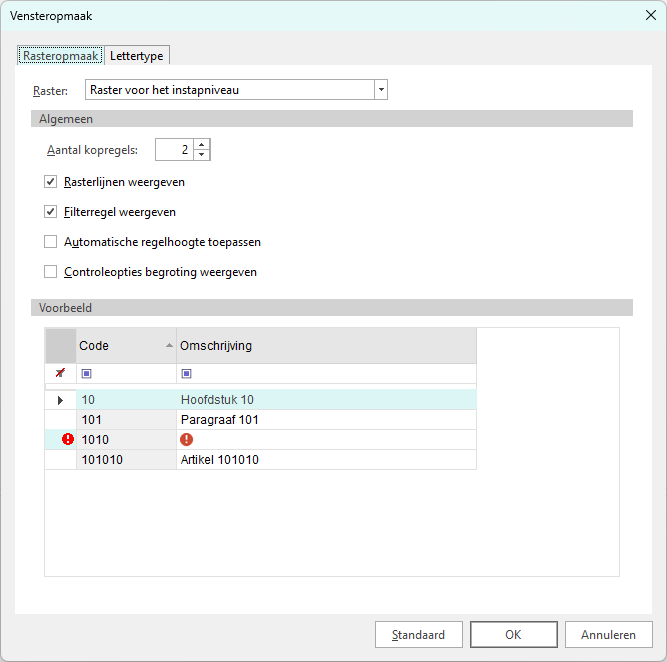Click the red error icon in the row header
Screen dimensions: 667x662
(68, 439)
